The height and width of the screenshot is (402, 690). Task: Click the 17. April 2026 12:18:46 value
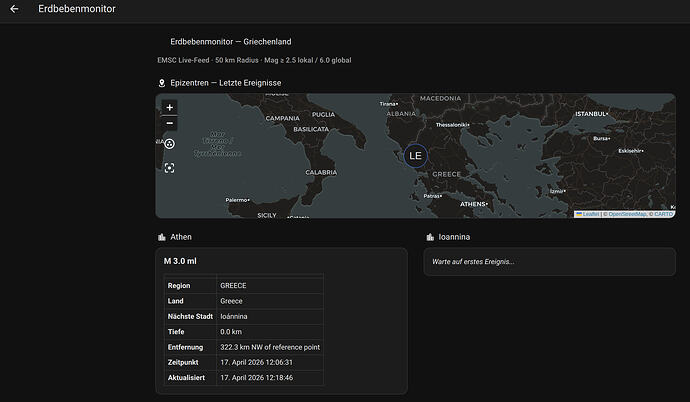(x=257, y=378)
